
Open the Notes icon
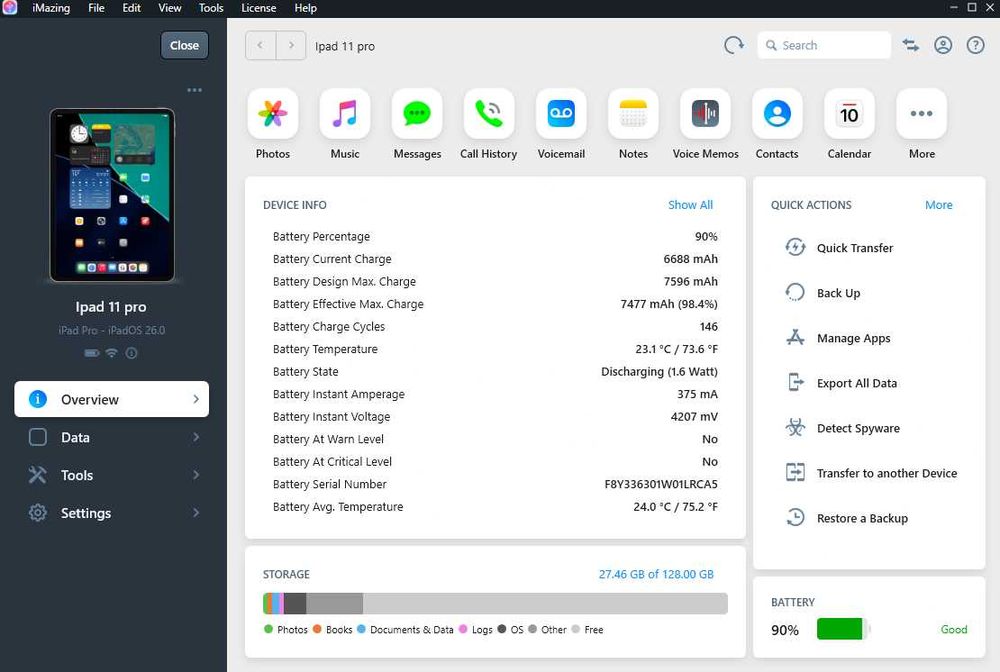(x=633, y=114)
